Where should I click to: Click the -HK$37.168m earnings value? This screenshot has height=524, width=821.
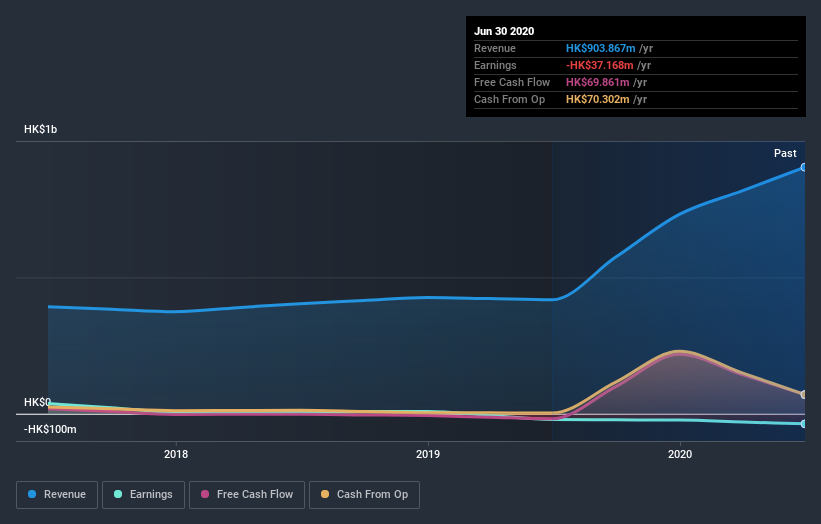click(x=600, y=65)
